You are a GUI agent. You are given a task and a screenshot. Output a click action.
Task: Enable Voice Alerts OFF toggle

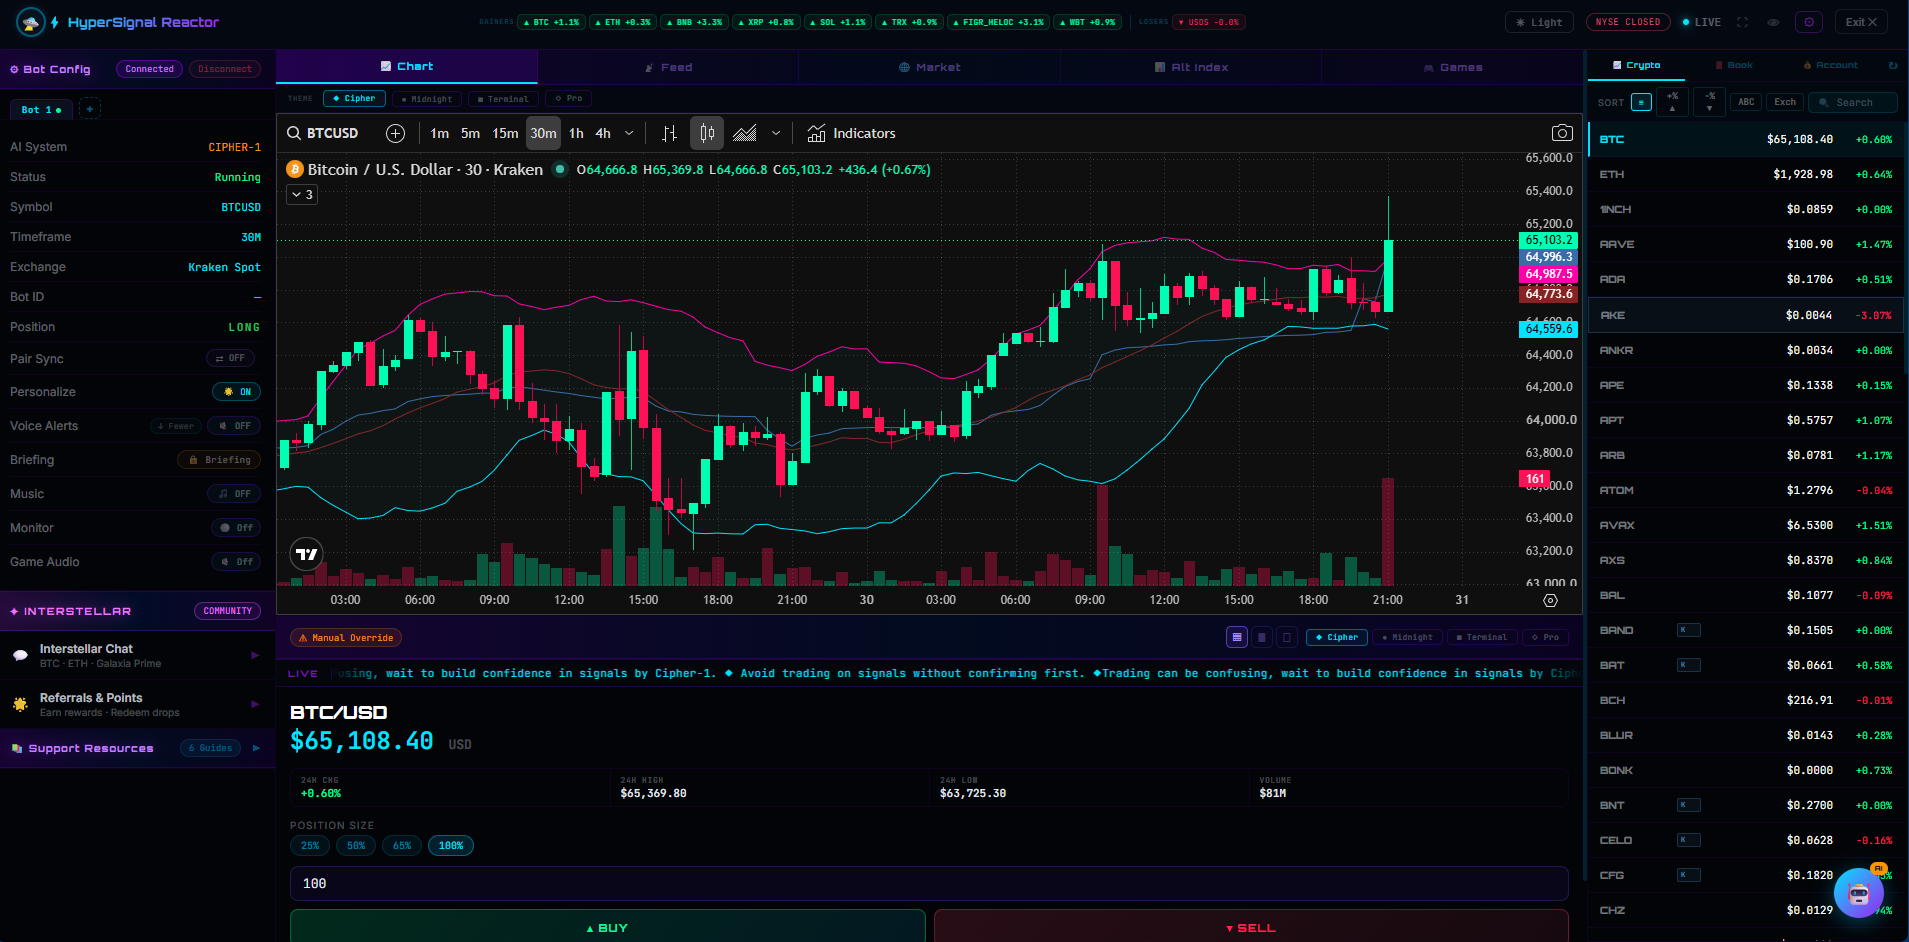coord(235,426)
